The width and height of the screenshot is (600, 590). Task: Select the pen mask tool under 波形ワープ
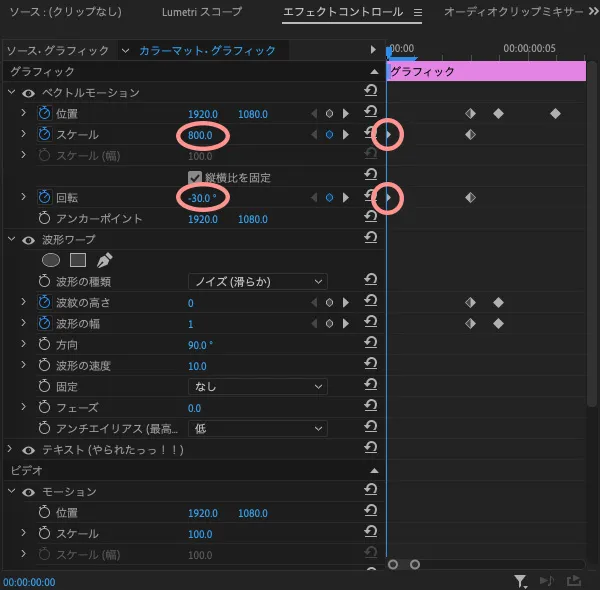pyautogui.click(x=104, y=260)
